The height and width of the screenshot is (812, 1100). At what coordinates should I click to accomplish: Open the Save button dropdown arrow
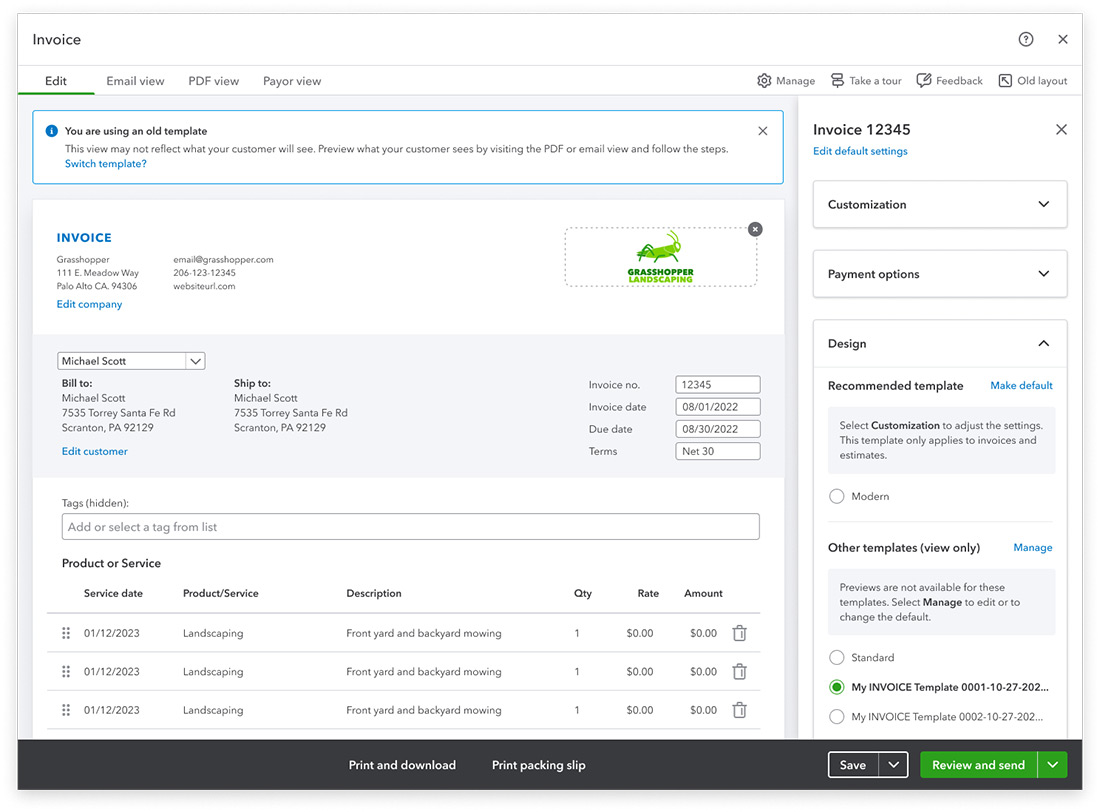point(893,765)
